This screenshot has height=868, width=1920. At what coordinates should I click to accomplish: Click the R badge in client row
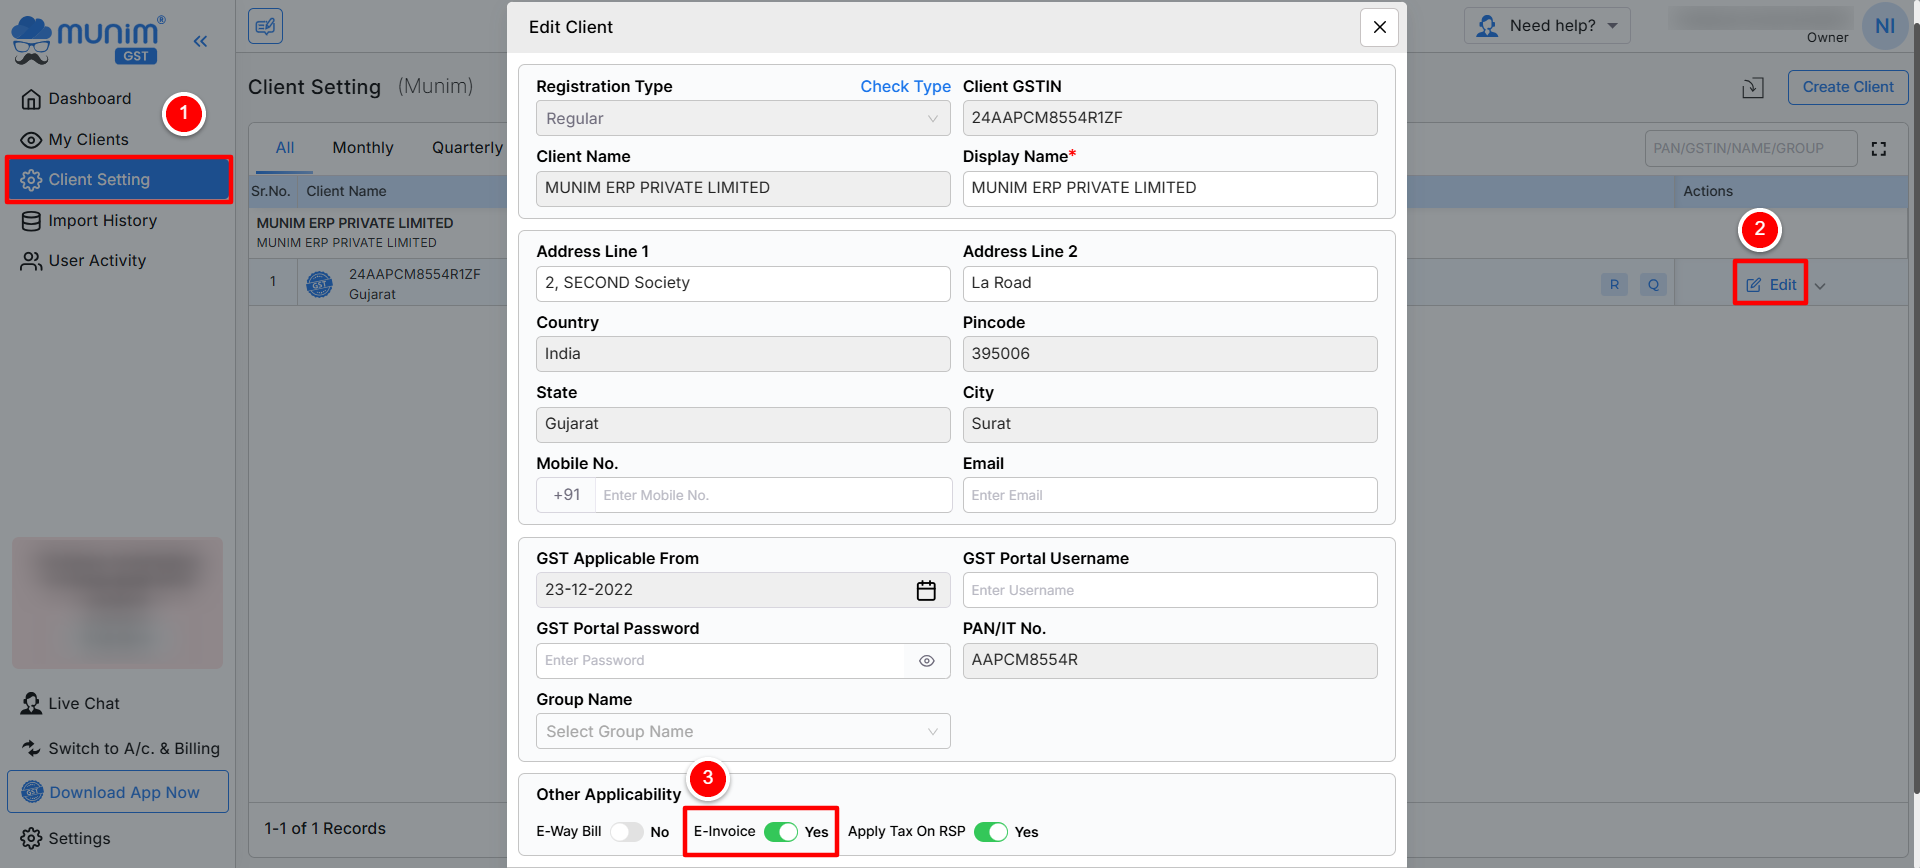coord(1614,285)
